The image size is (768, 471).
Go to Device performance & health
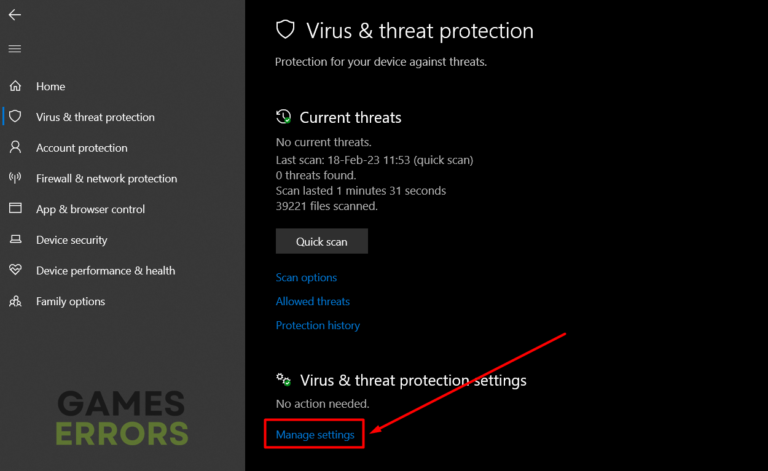pos(105,270)
